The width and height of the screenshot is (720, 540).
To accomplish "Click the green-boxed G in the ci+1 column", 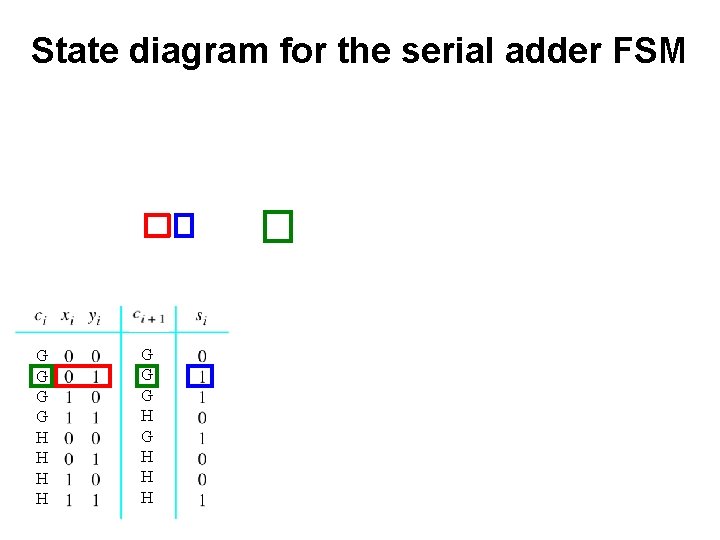I will tap(147, 376).
